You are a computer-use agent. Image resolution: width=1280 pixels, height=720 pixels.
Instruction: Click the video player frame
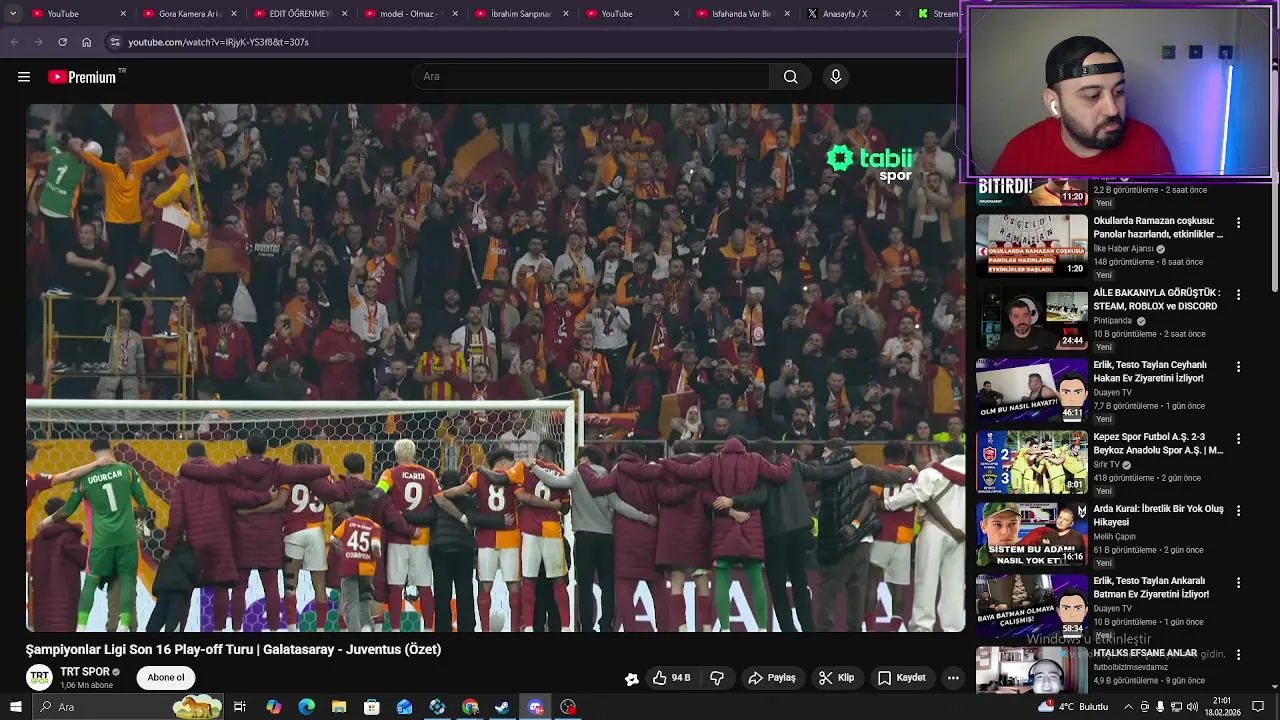click(x=496, y=368)
